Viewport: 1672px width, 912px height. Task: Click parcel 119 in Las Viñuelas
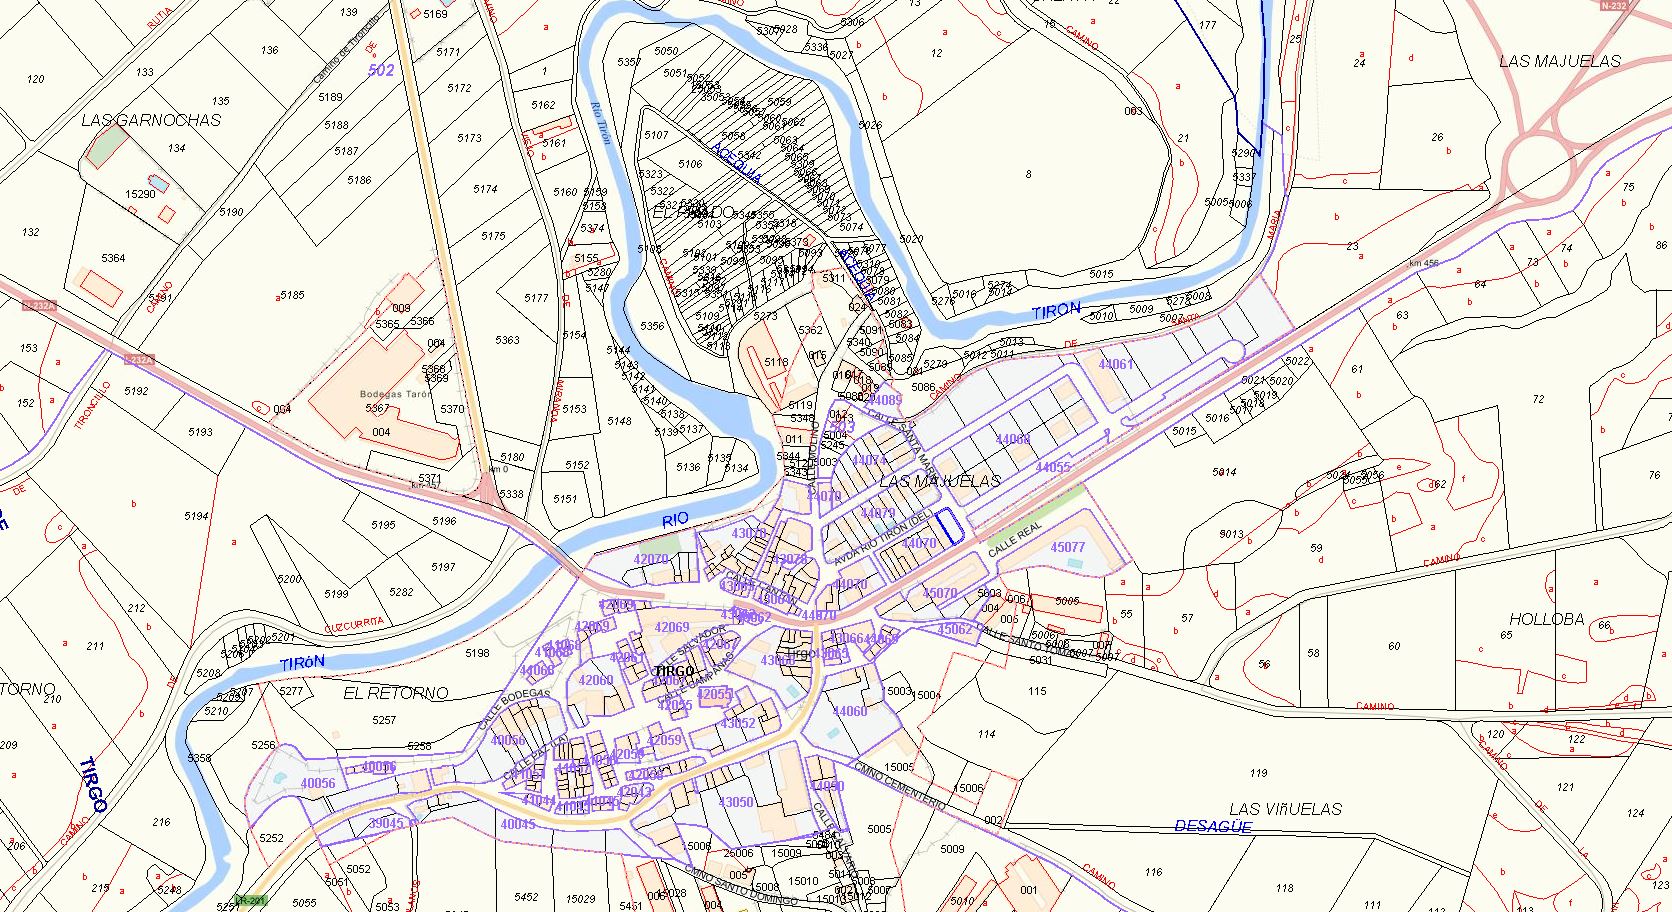1258,773
